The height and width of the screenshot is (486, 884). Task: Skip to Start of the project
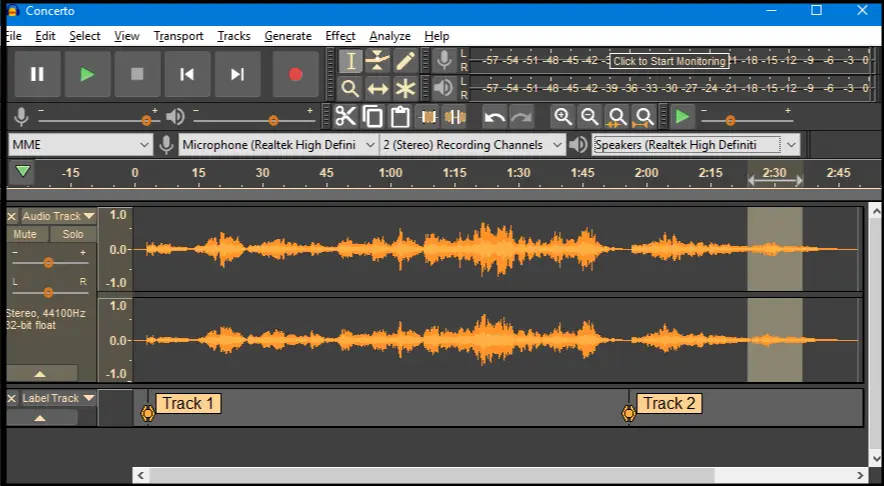click(x=187, y=74)
